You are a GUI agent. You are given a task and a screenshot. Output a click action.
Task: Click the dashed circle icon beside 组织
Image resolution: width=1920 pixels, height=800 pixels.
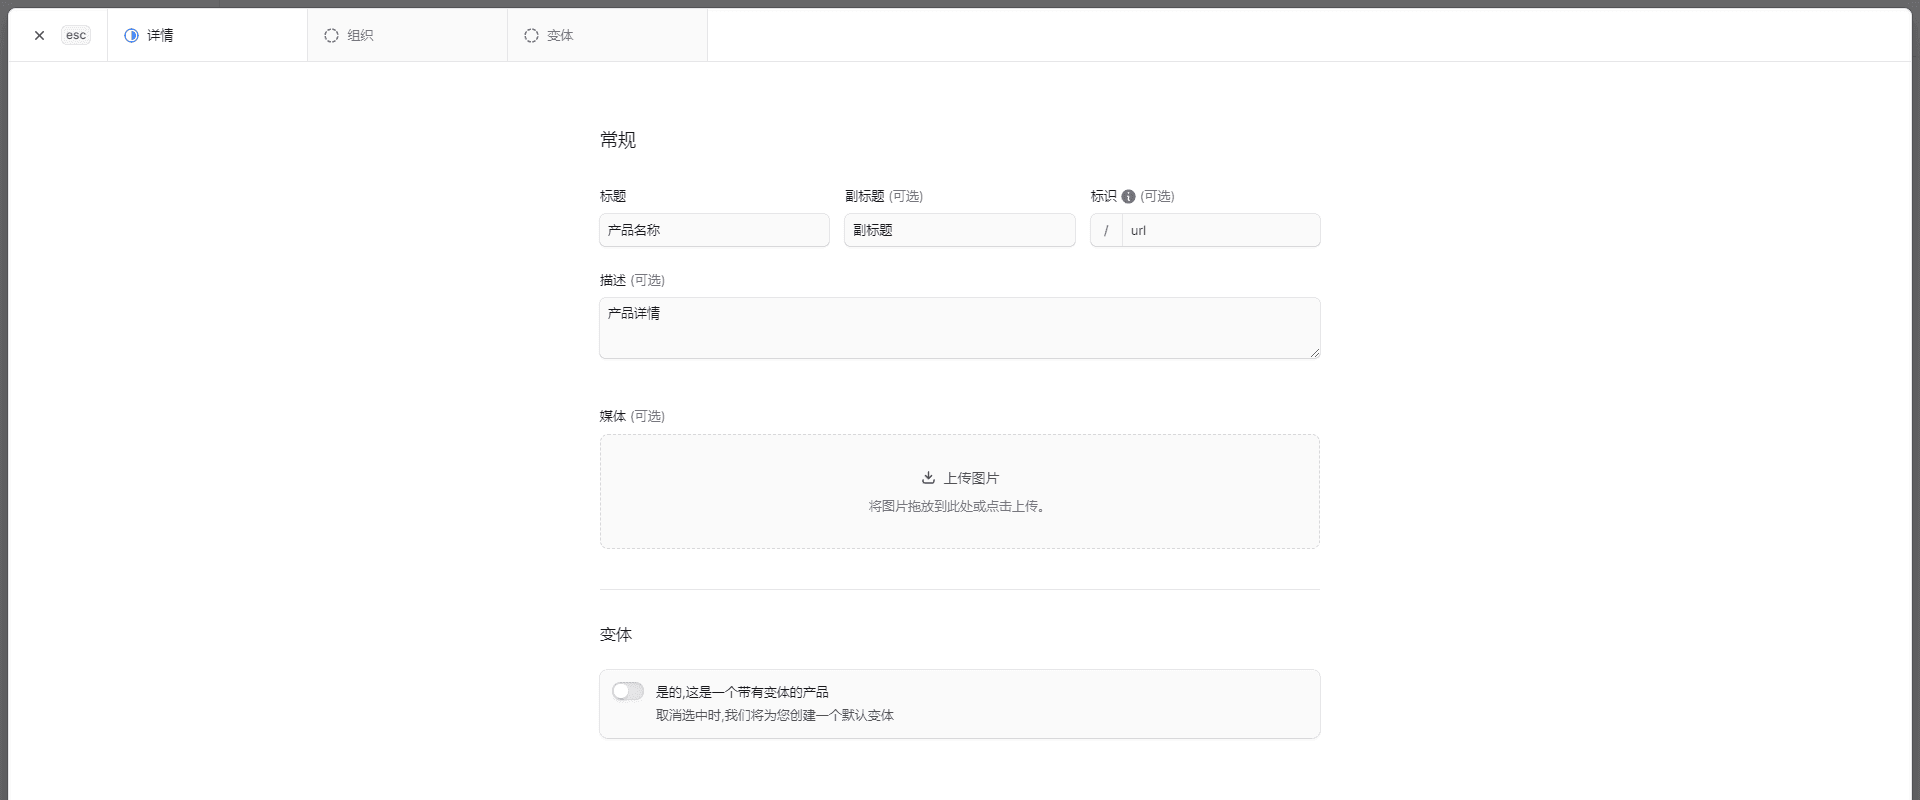point(331,35)
